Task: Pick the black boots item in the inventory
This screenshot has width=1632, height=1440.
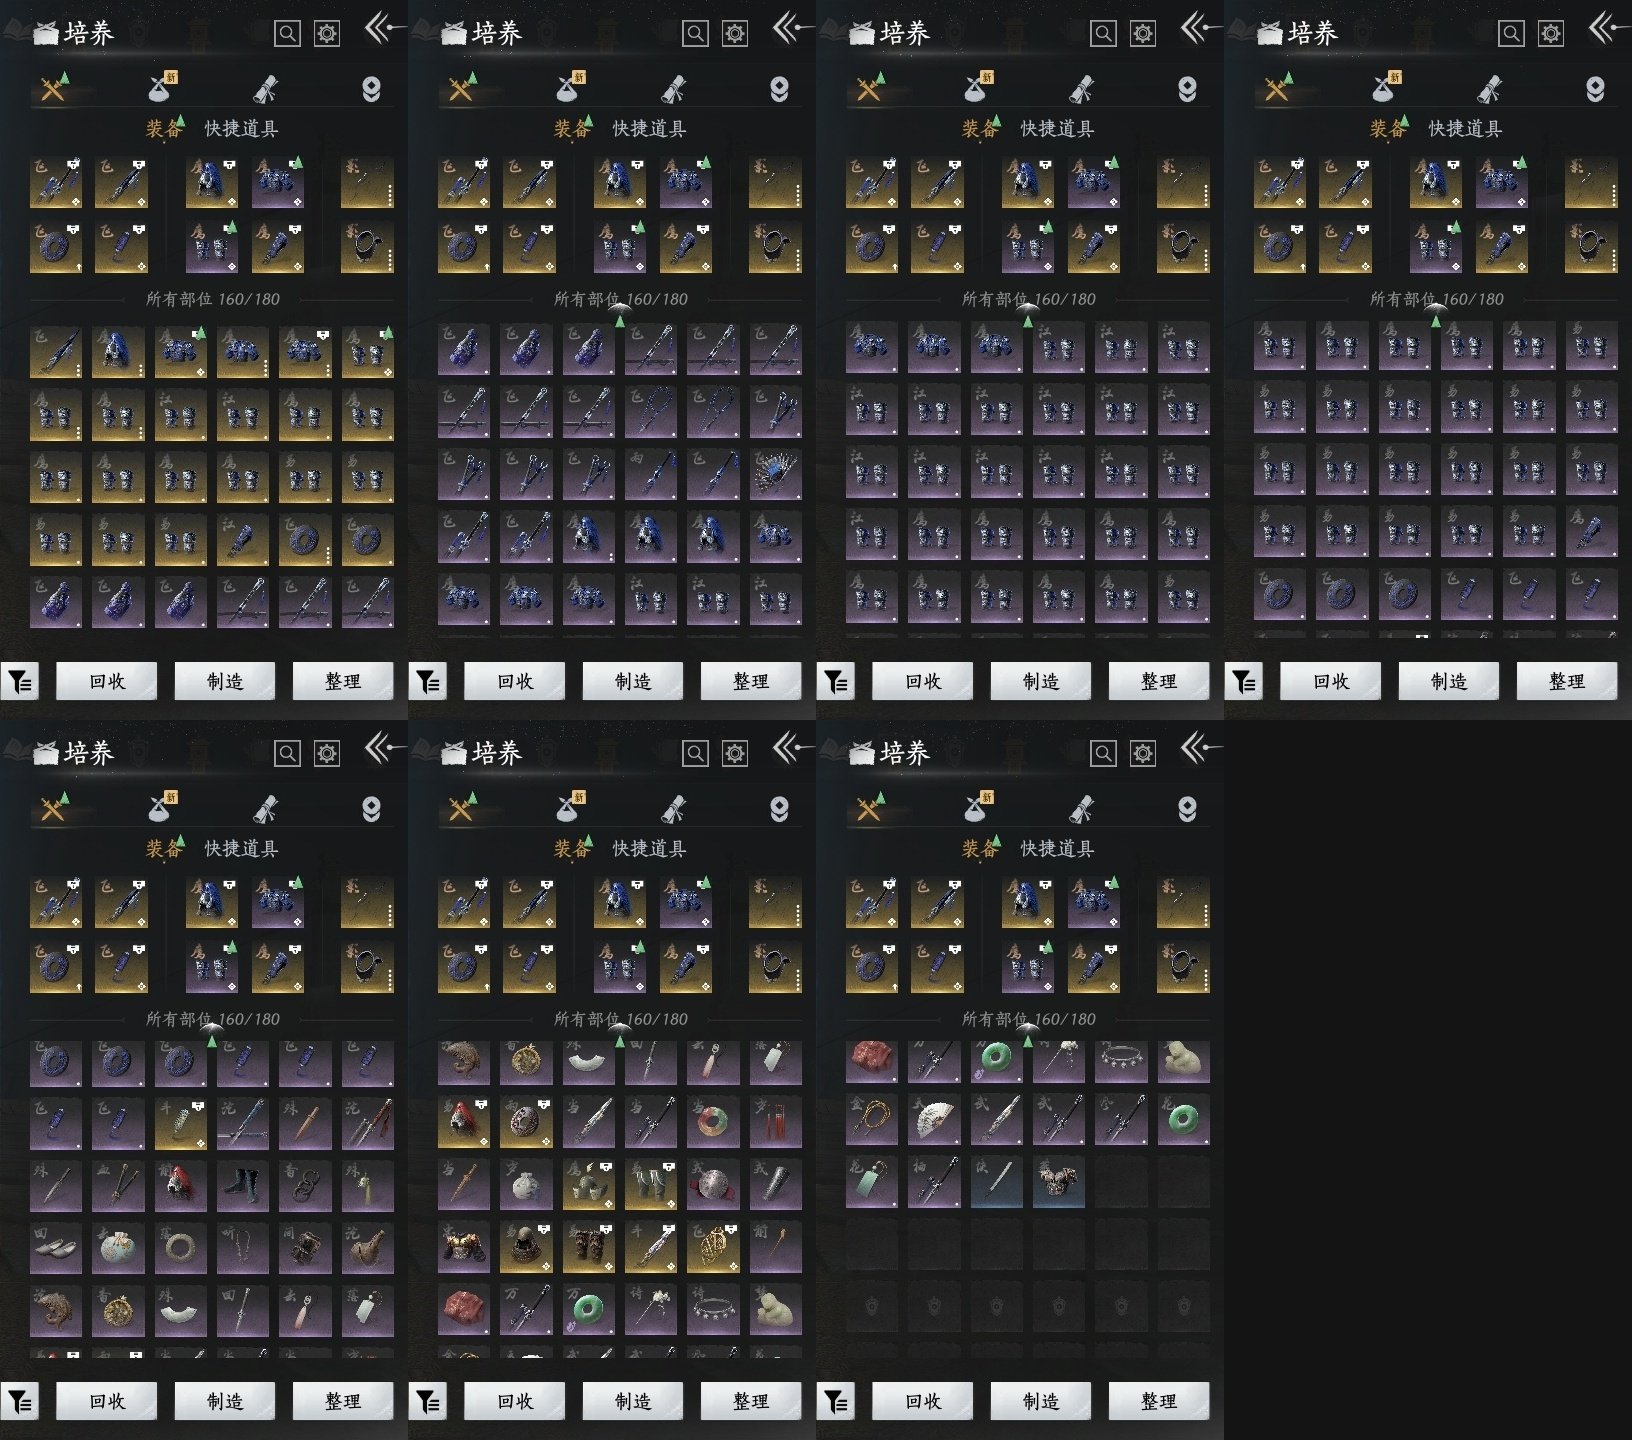Action: coord(243,1184)
